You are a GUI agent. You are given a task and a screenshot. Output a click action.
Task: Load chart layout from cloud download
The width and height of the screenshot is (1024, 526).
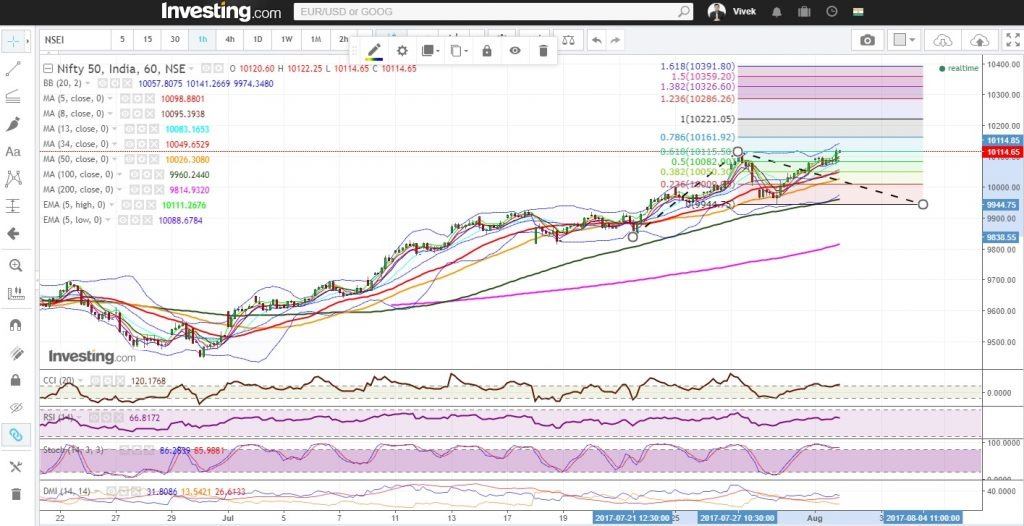(942, 40)
